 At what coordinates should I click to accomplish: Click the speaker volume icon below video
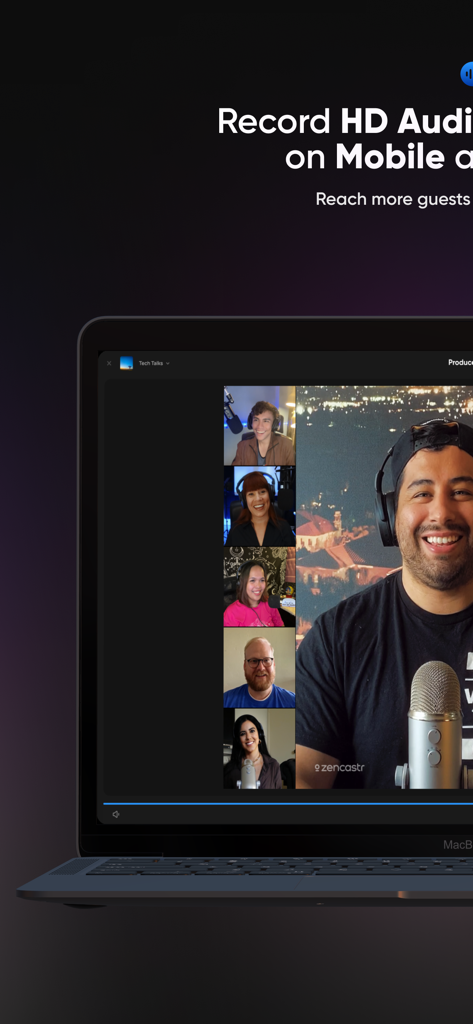(x=116, y=814)
